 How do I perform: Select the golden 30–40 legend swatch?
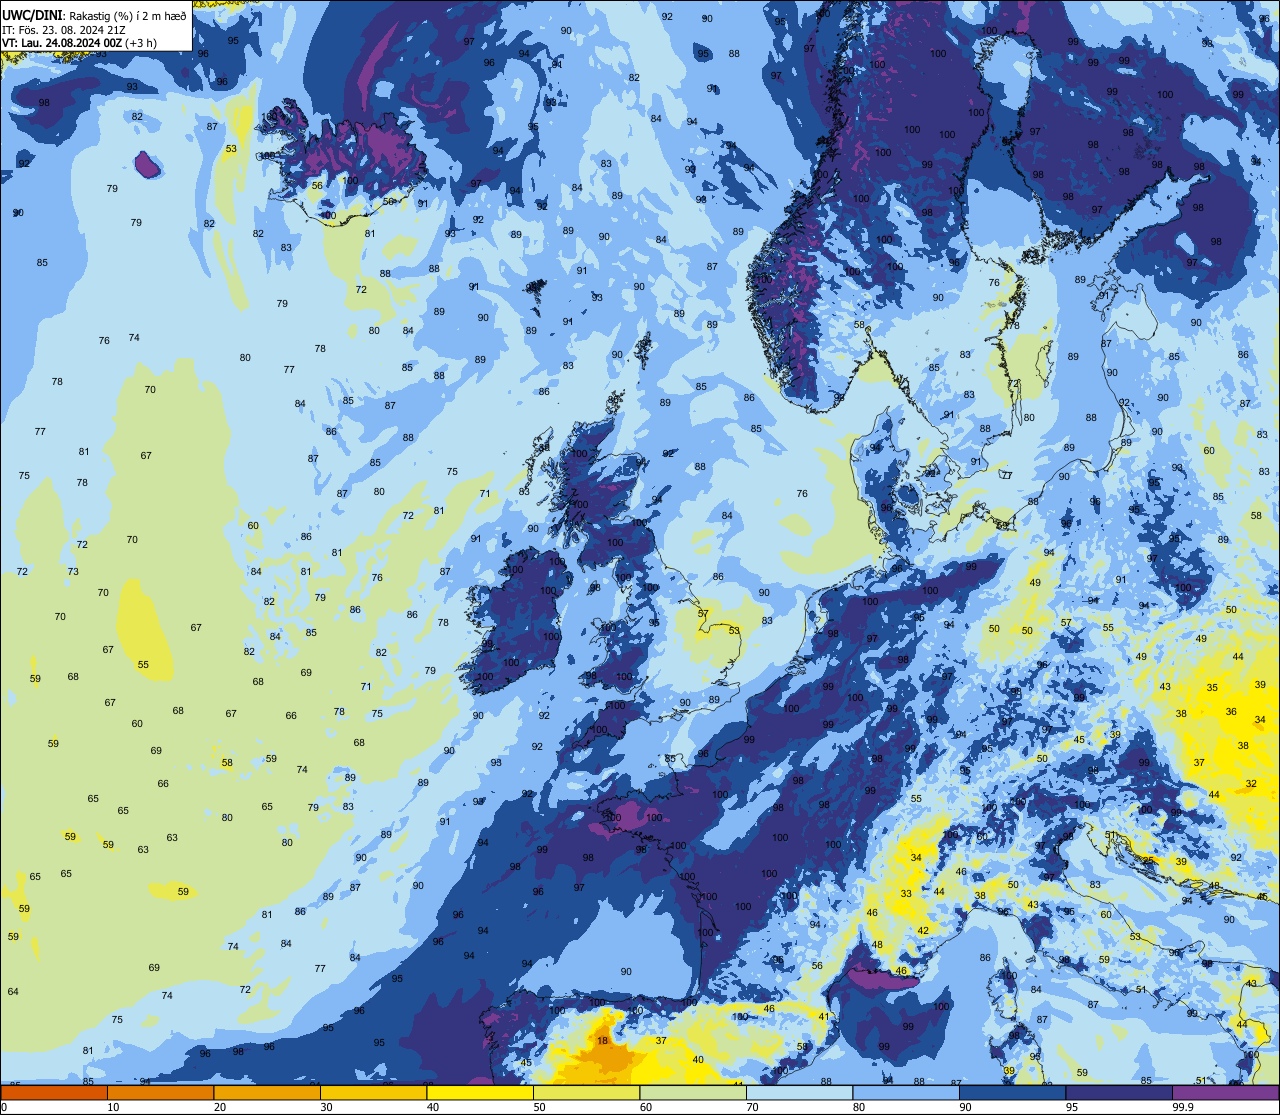(x=373, y=1092)
